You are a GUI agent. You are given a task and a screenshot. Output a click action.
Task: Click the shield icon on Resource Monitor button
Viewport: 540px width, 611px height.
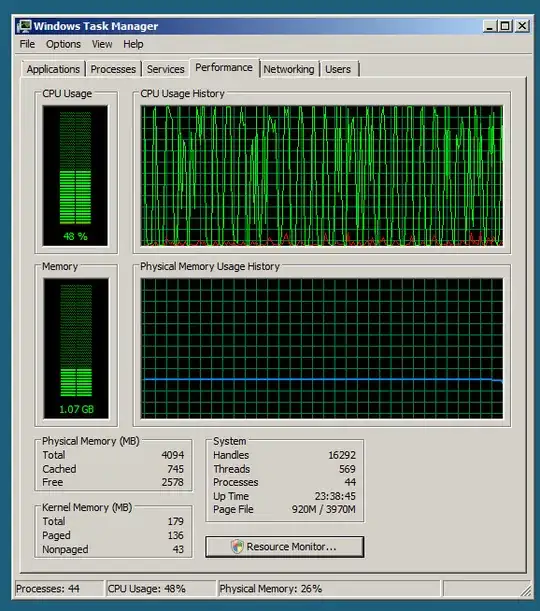tap(237, 546)
